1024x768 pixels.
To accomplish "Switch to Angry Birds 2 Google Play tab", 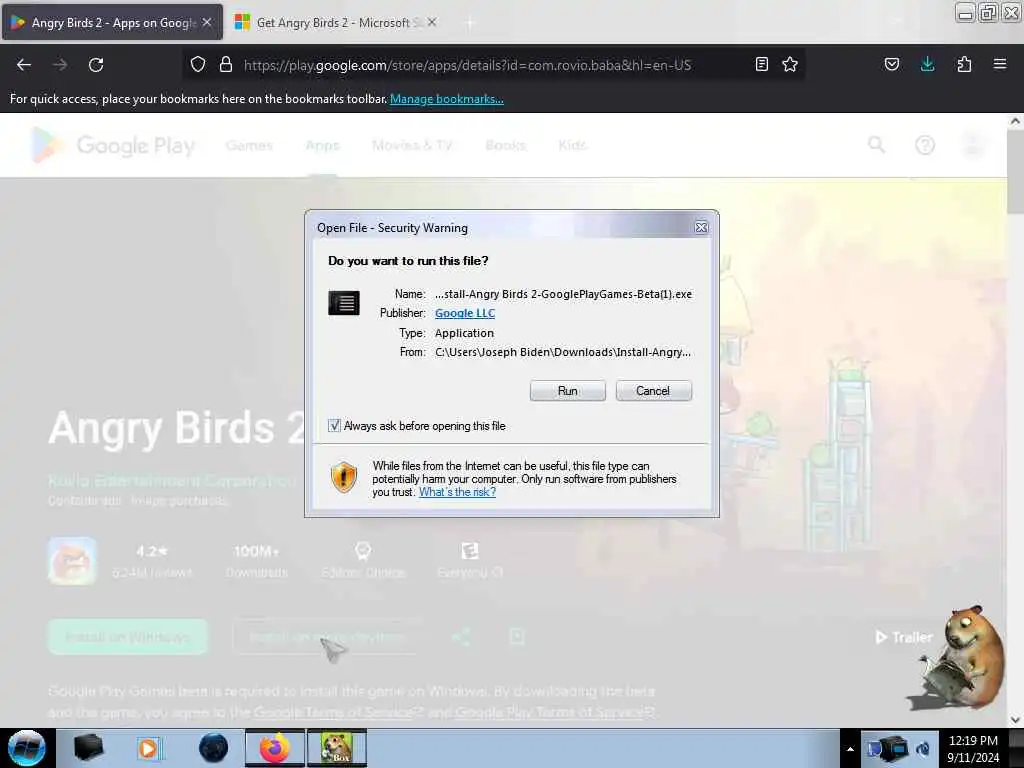I will point(112,22).
